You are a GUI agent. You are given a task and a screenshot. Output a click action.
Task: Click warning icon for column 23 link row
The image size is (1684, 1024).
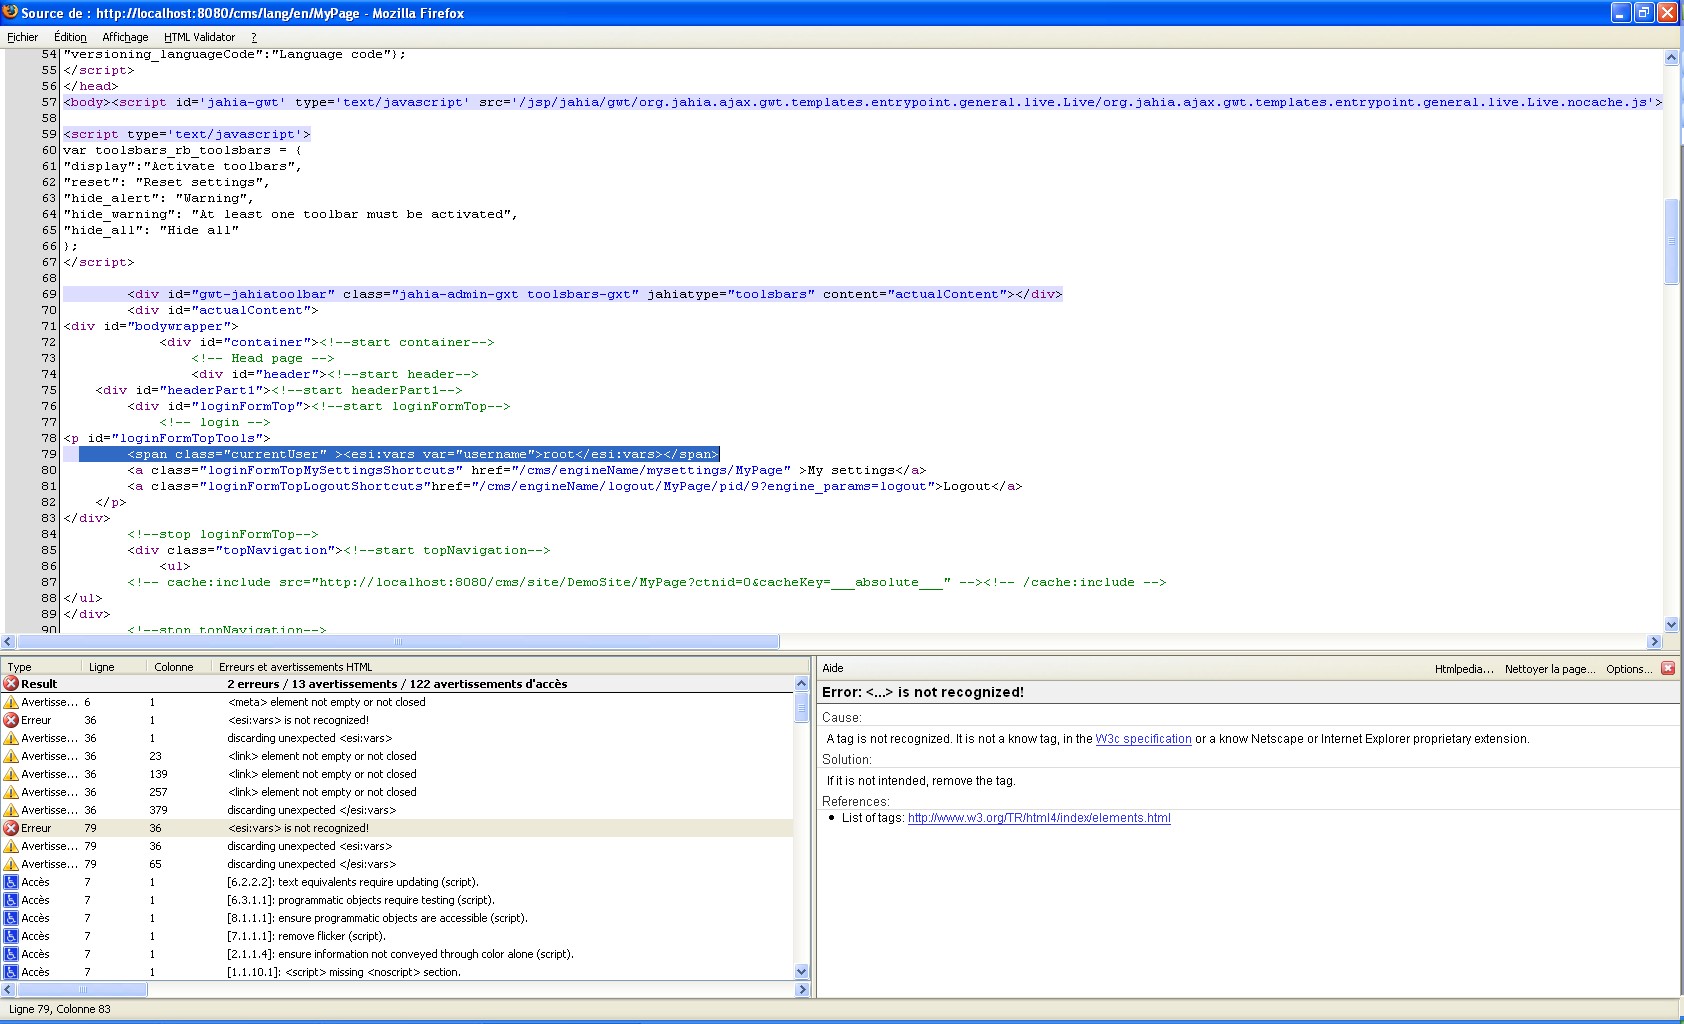click(11, 756)
